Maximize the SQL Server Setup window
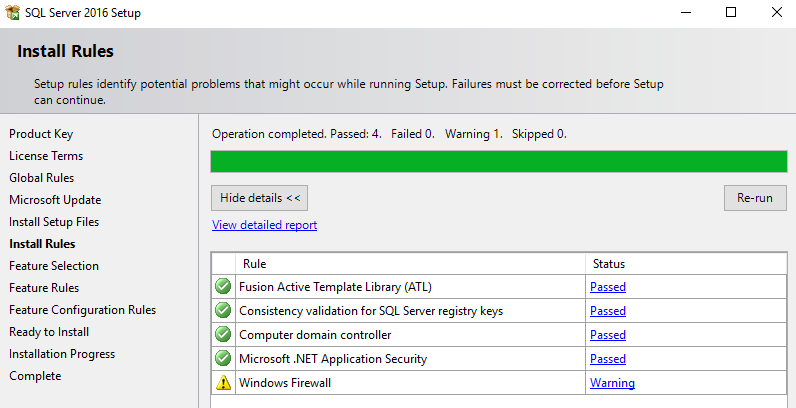 (x=730, y=13)
